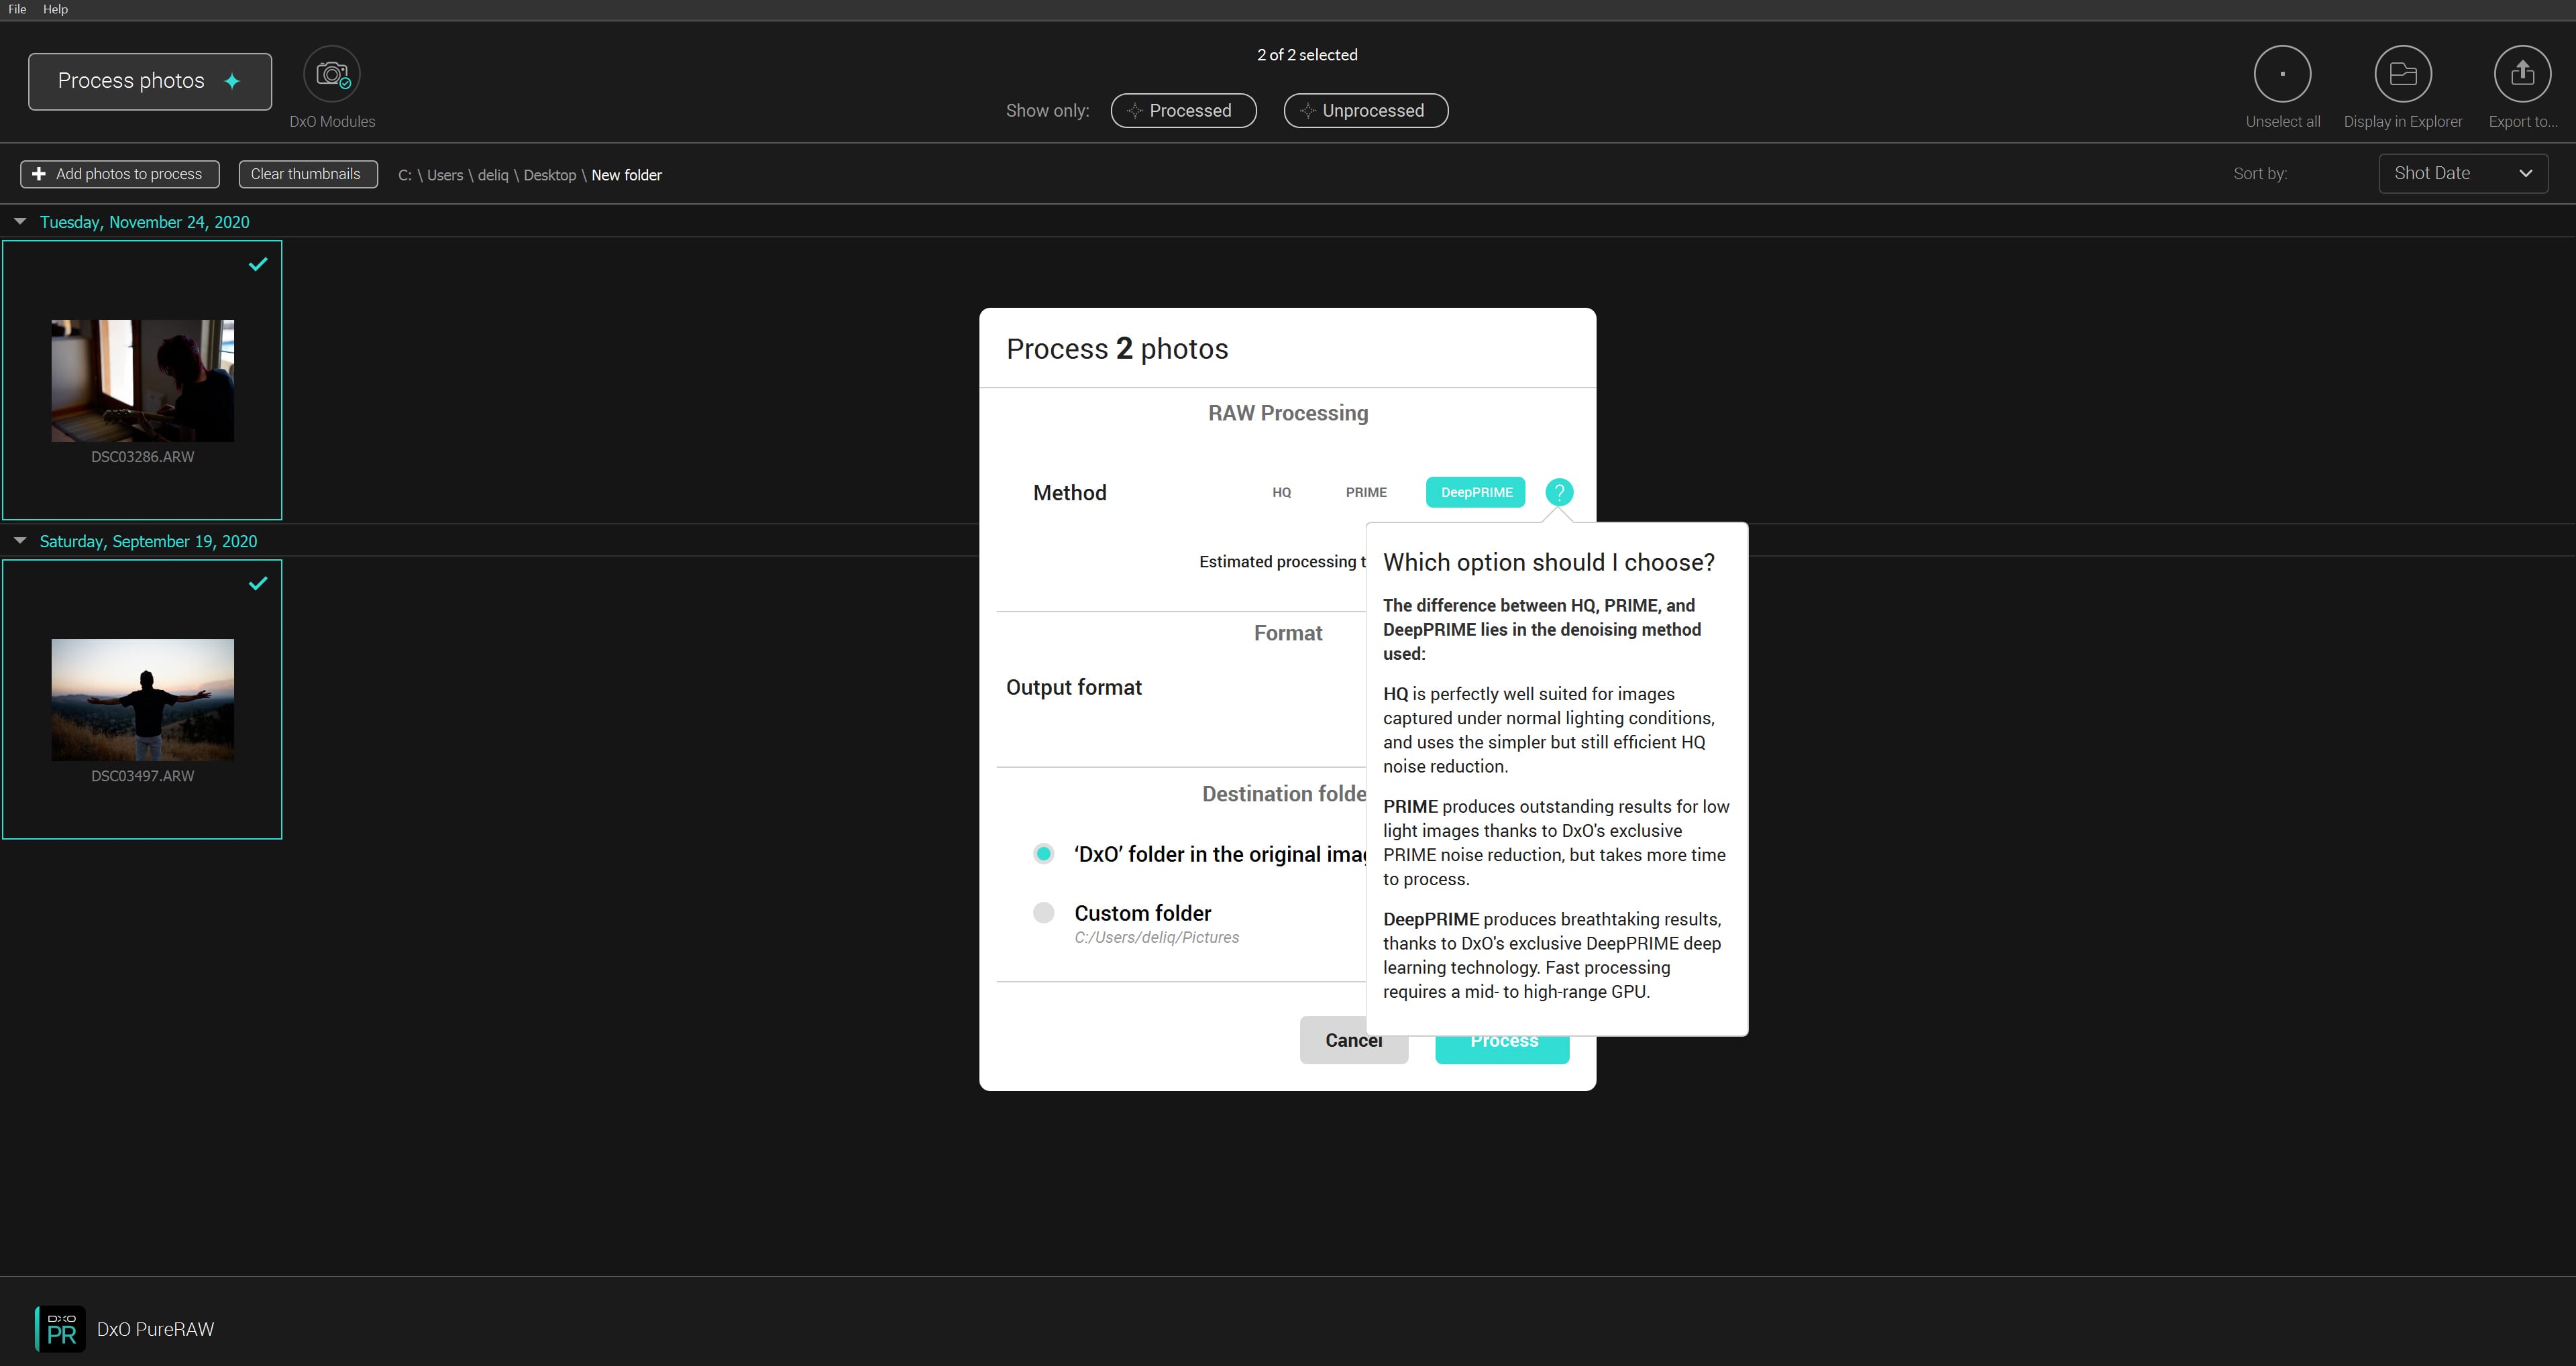Open the DxO Modules camera icon
The image size is (2576, 1366).
[332, 74]
